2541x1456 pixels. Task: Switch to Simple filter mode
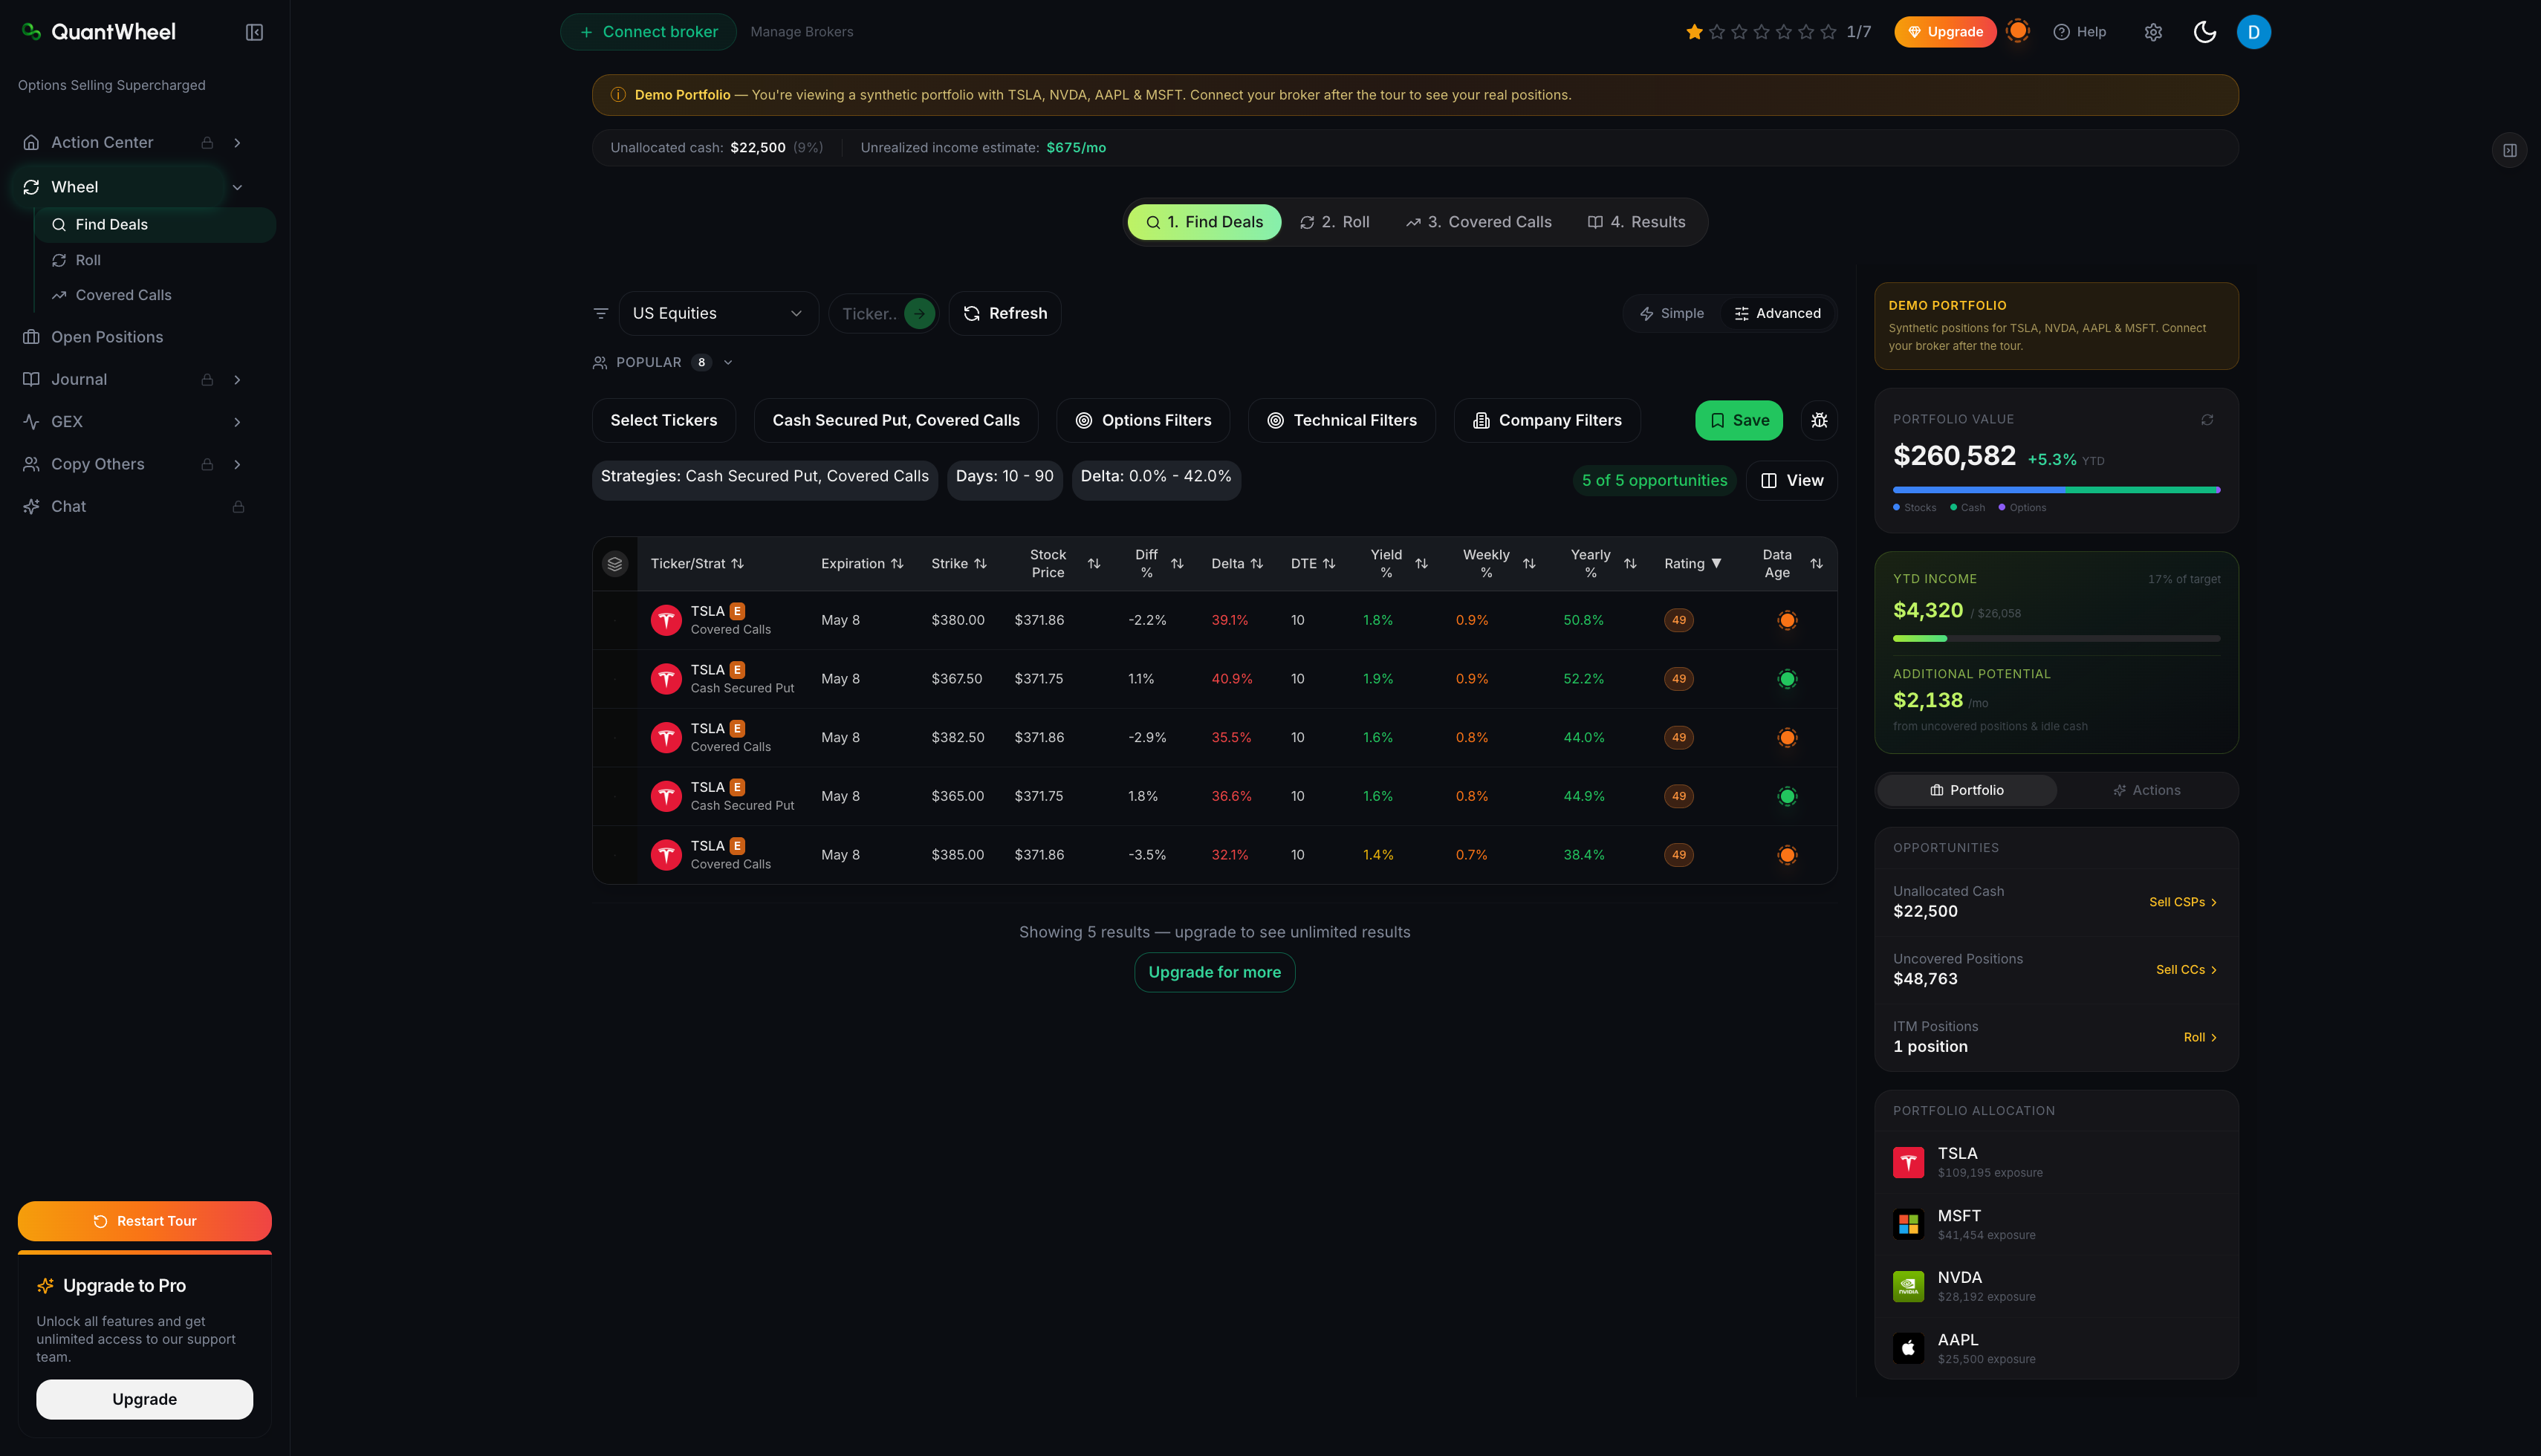pyautogui.click(x=1671, y=313)
